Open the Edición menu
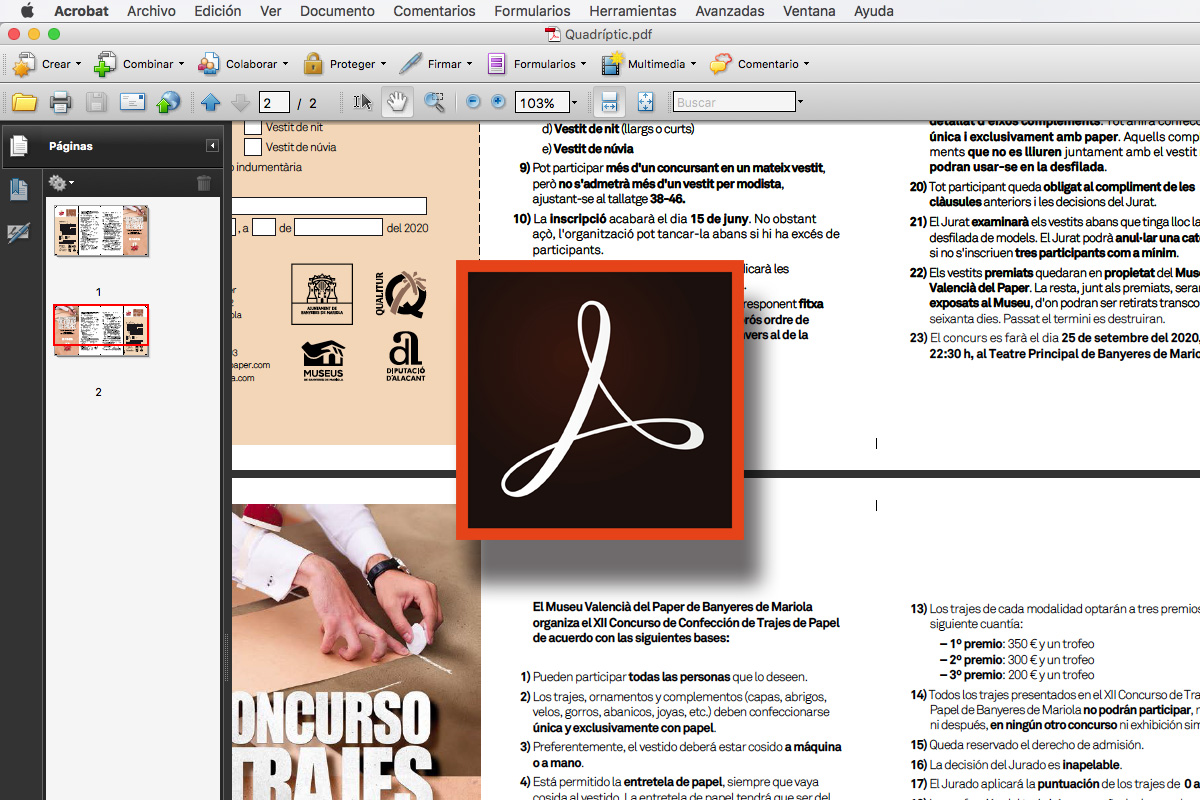 click(216, 11)
